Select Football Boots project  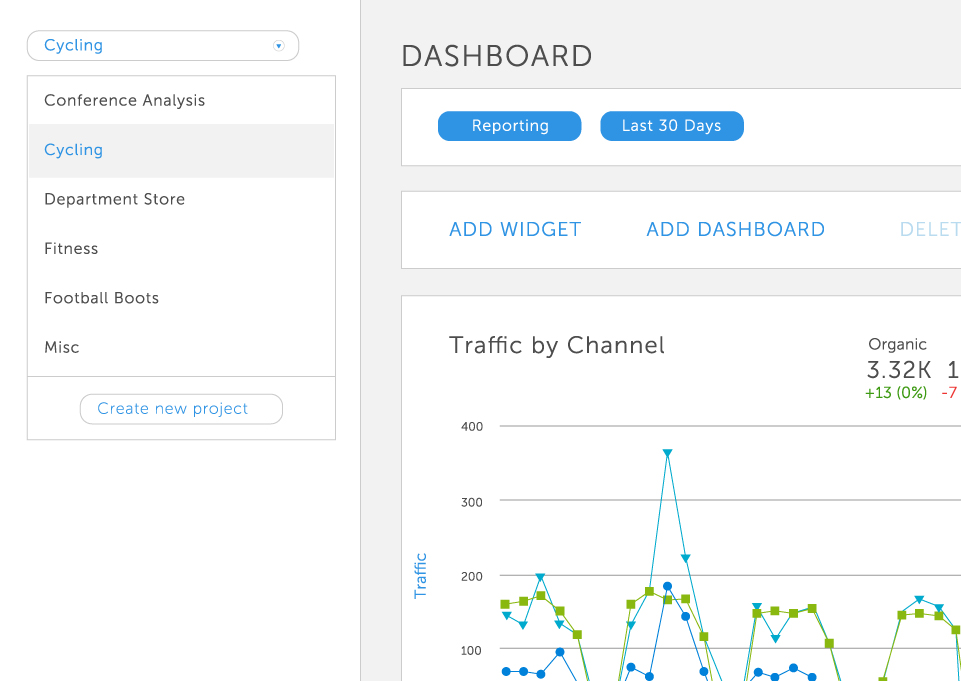click(181, 298)
